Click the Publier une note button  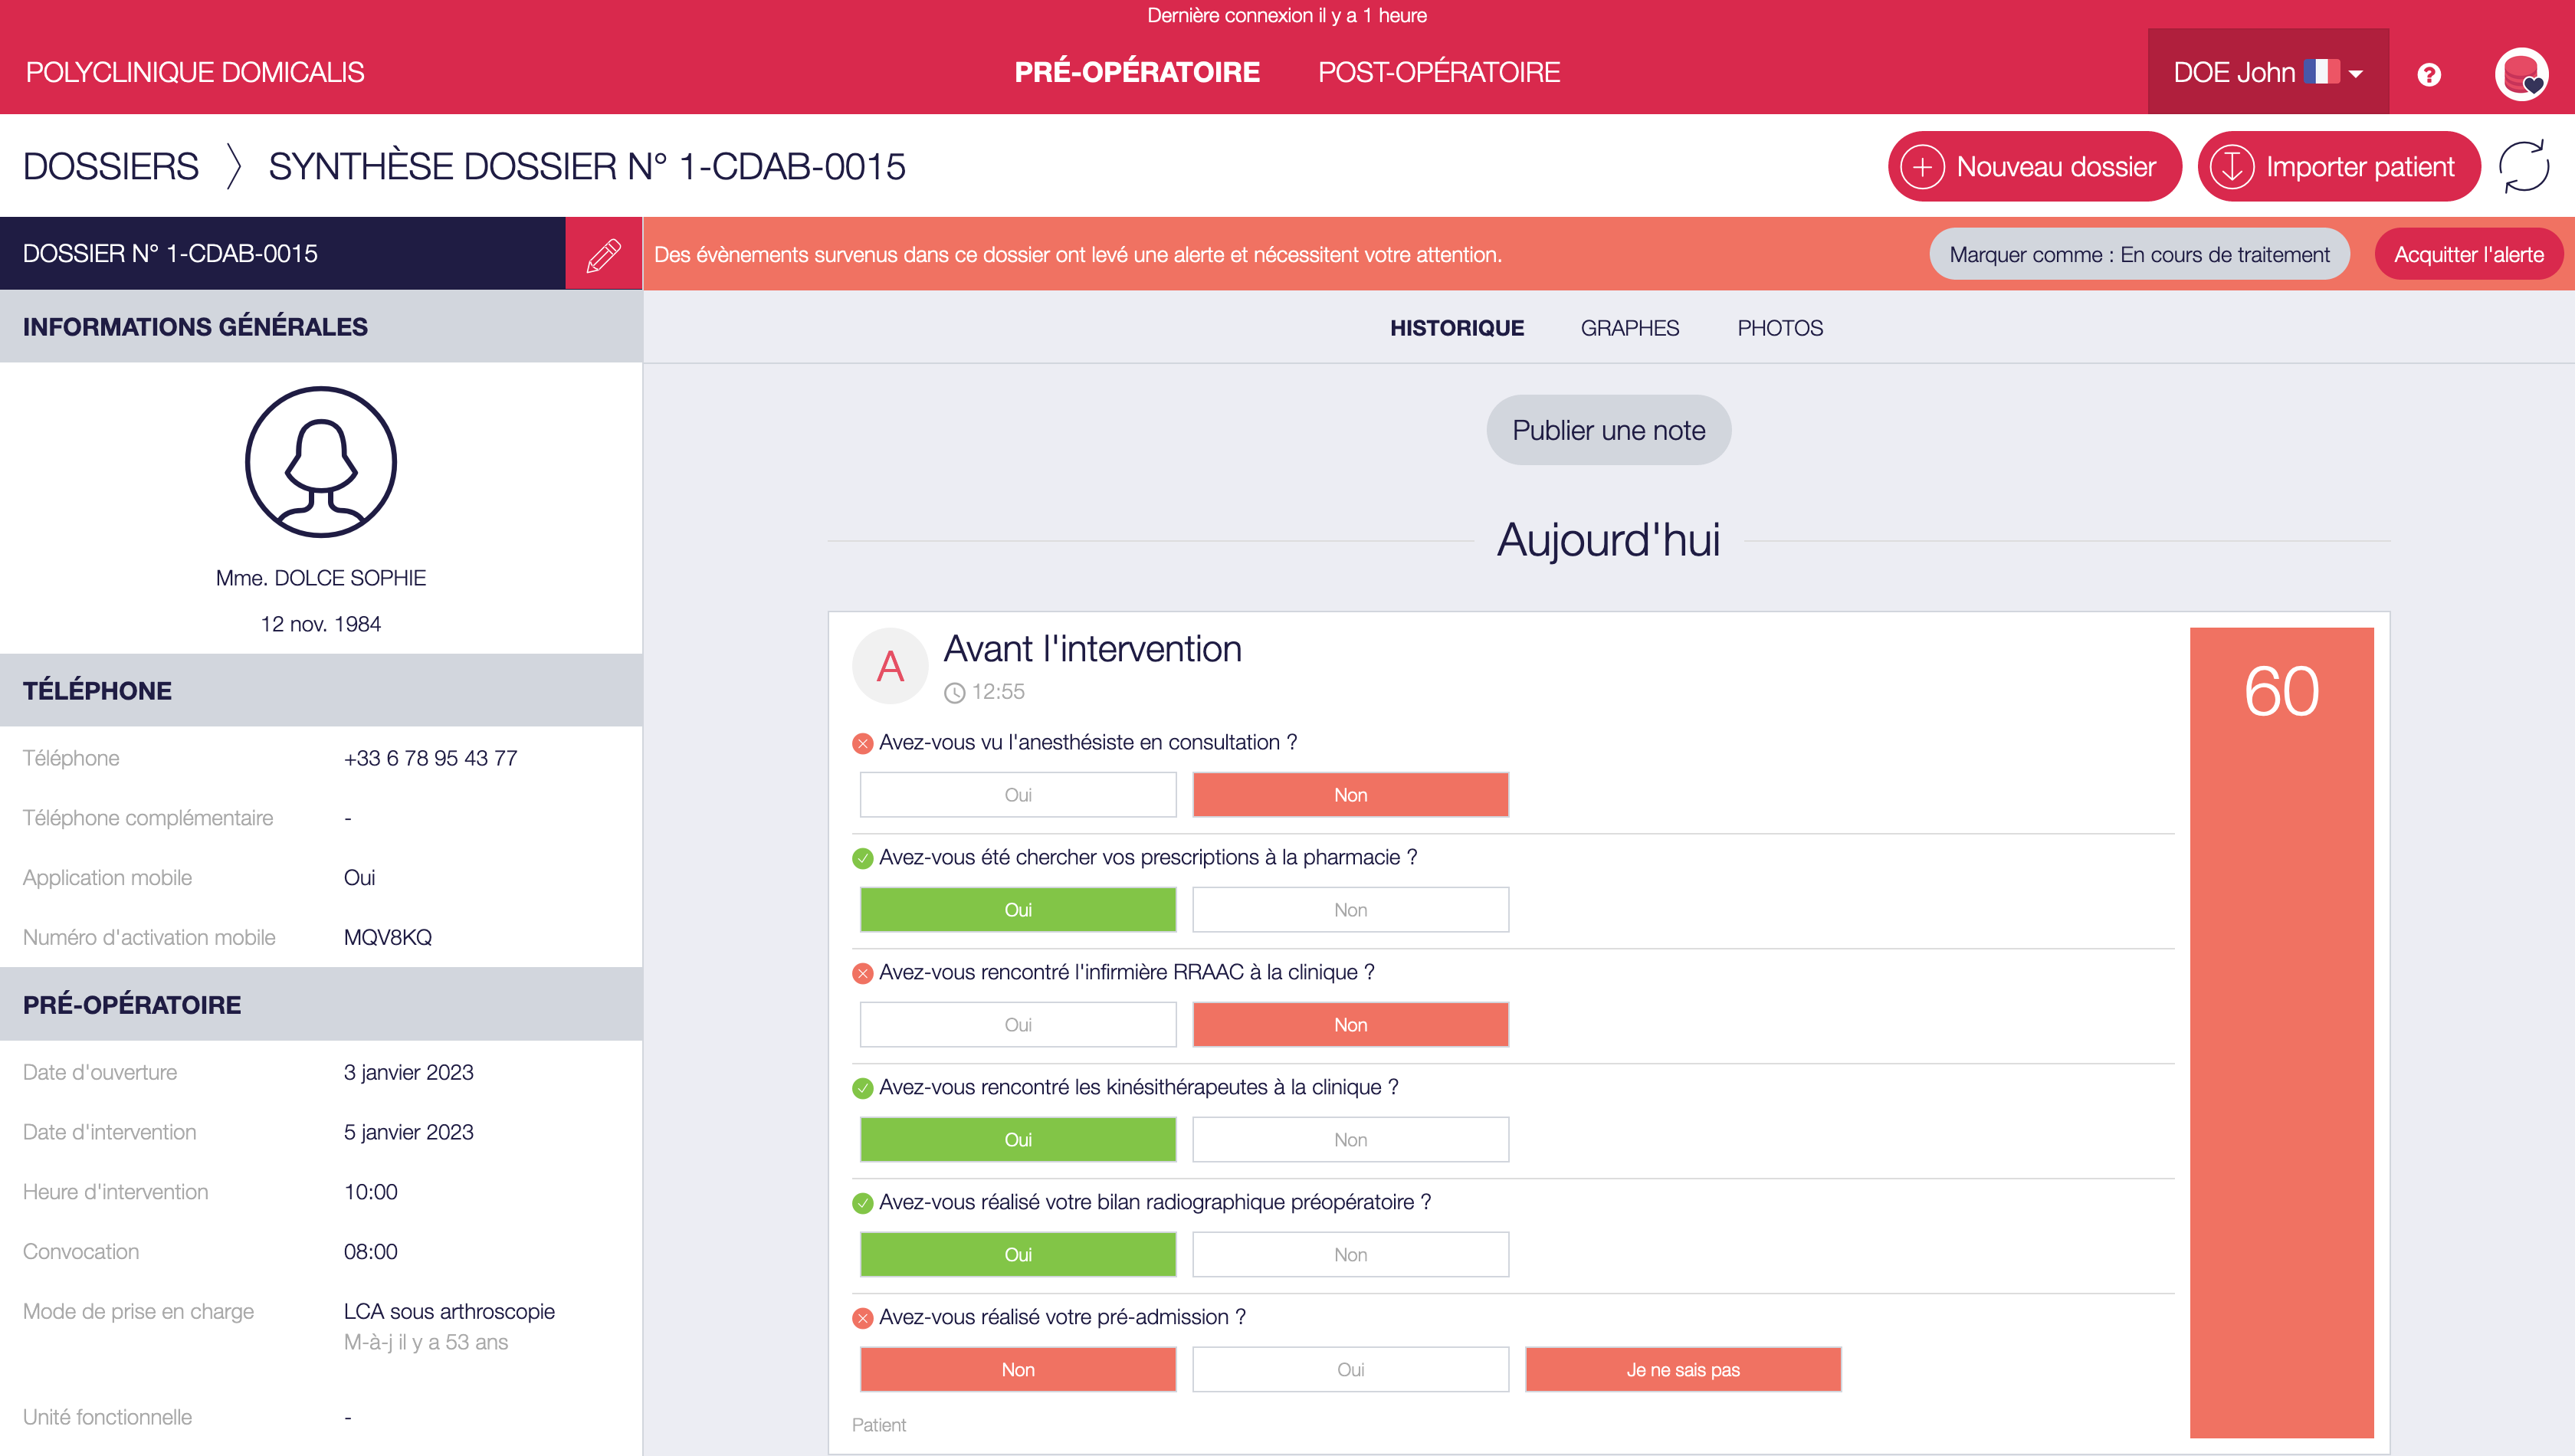point(1608,430)
